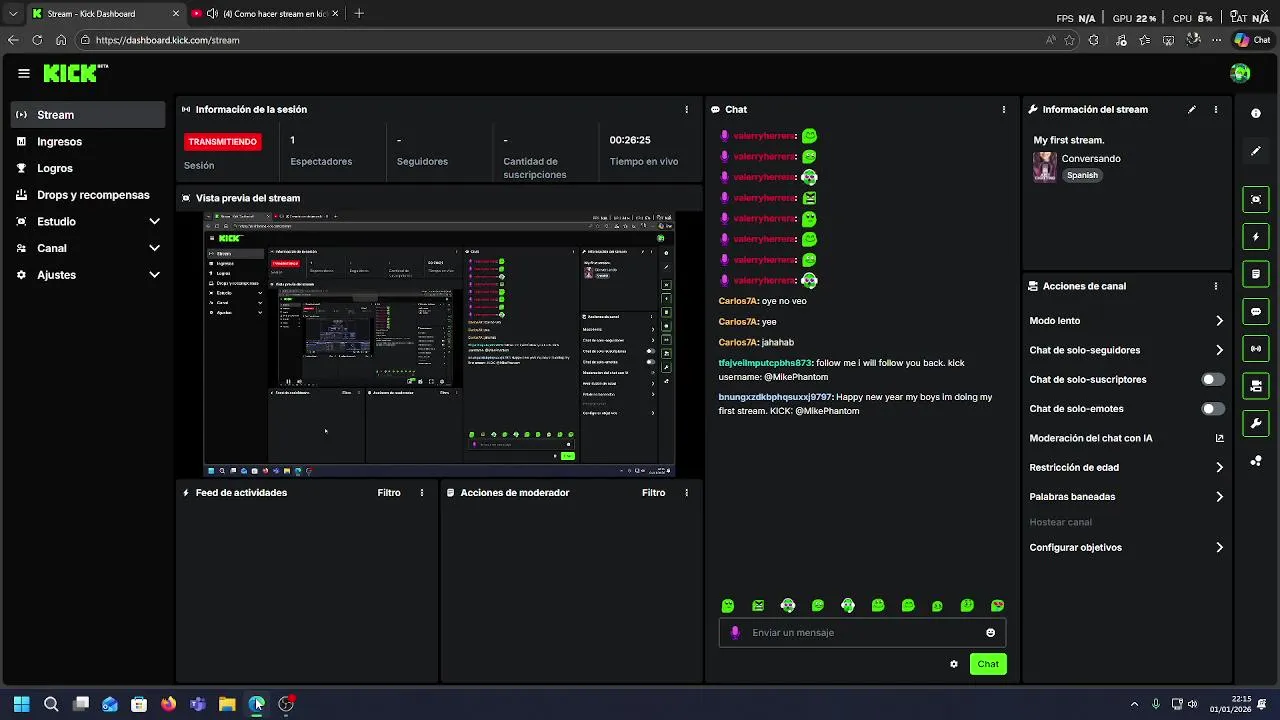Open Palabras baneadas options chevron

pyautogui.click(x=1219, y=497)
